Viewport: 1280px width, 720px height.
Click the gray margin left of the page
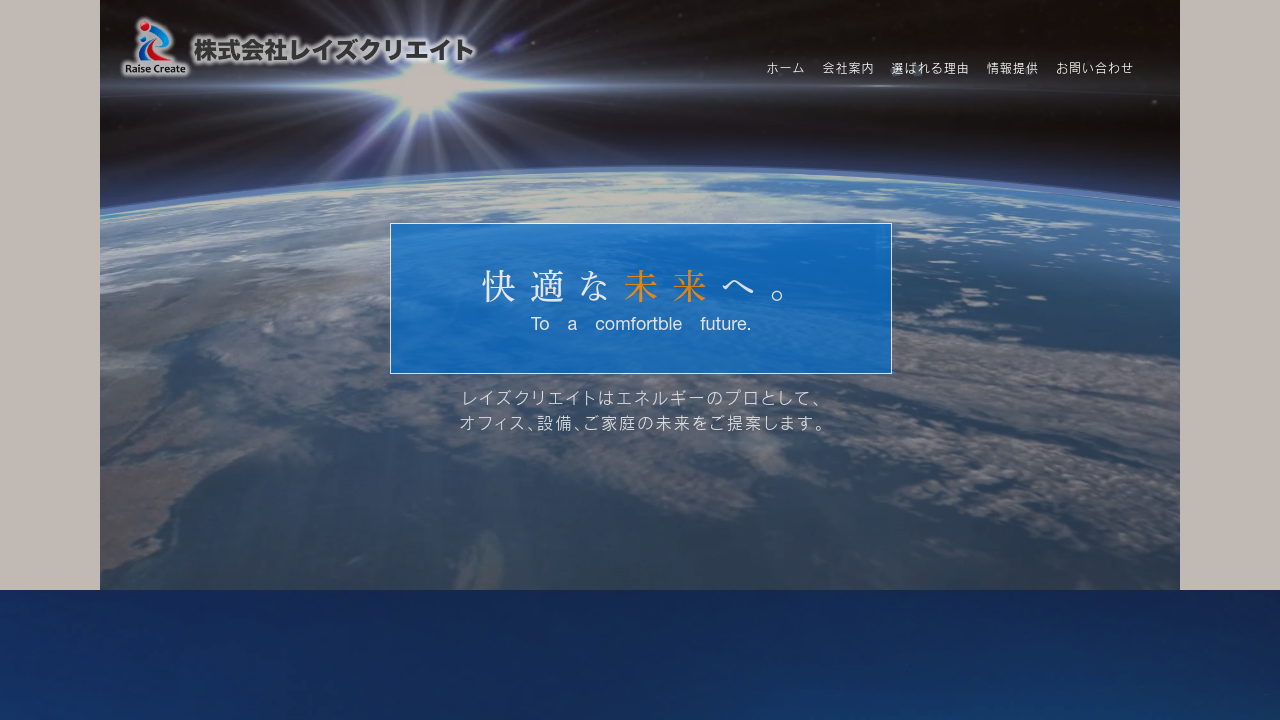pos(50,300)
